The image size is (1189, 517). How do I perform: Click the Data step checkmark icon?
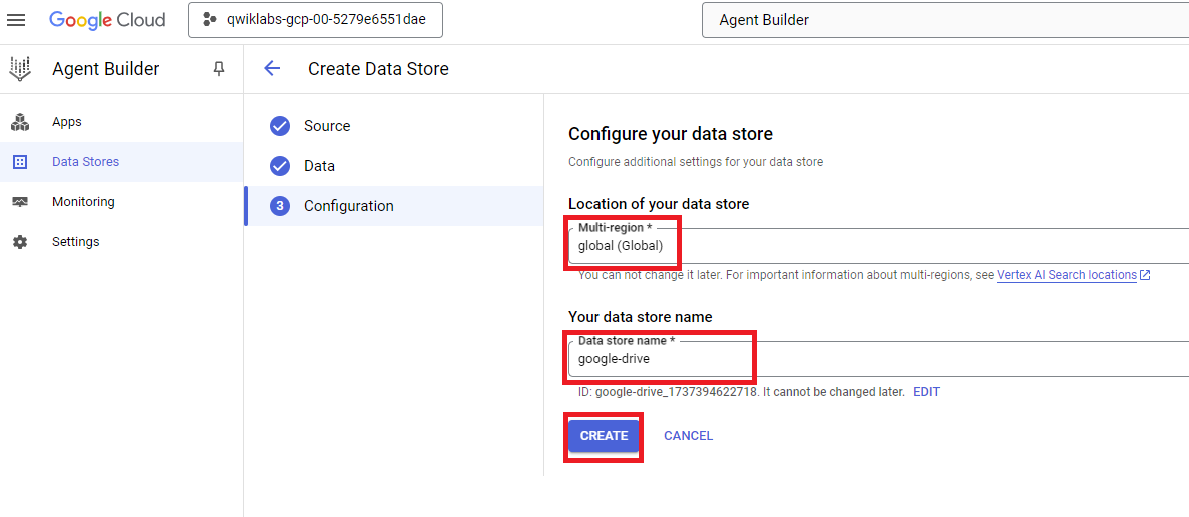(x=280, y=166)
